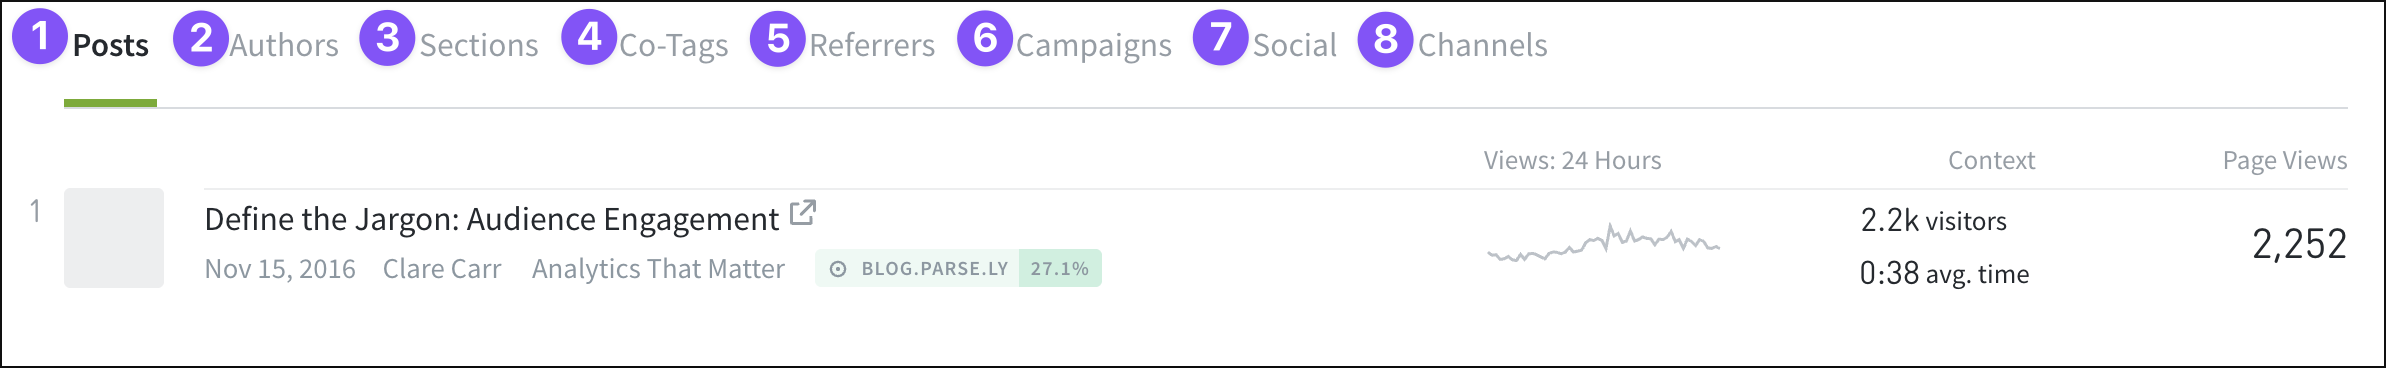Switch to the Sections tab
The width and height of the screenshot is (2386, 368).
point(479,45)
